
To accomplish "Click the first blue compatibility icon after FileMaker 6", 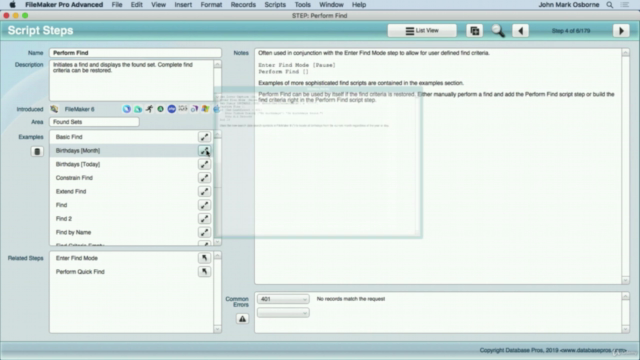I will point(127,109).
